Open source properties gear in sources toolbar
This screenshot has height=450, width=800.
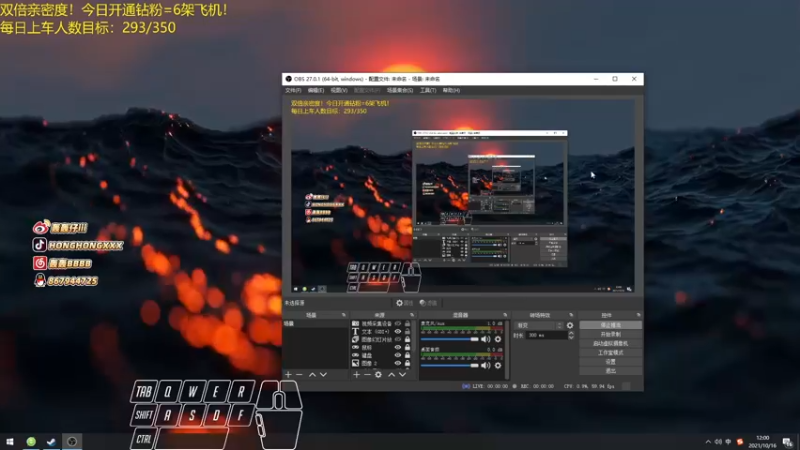pyautogui.click(x=378, y=374)
